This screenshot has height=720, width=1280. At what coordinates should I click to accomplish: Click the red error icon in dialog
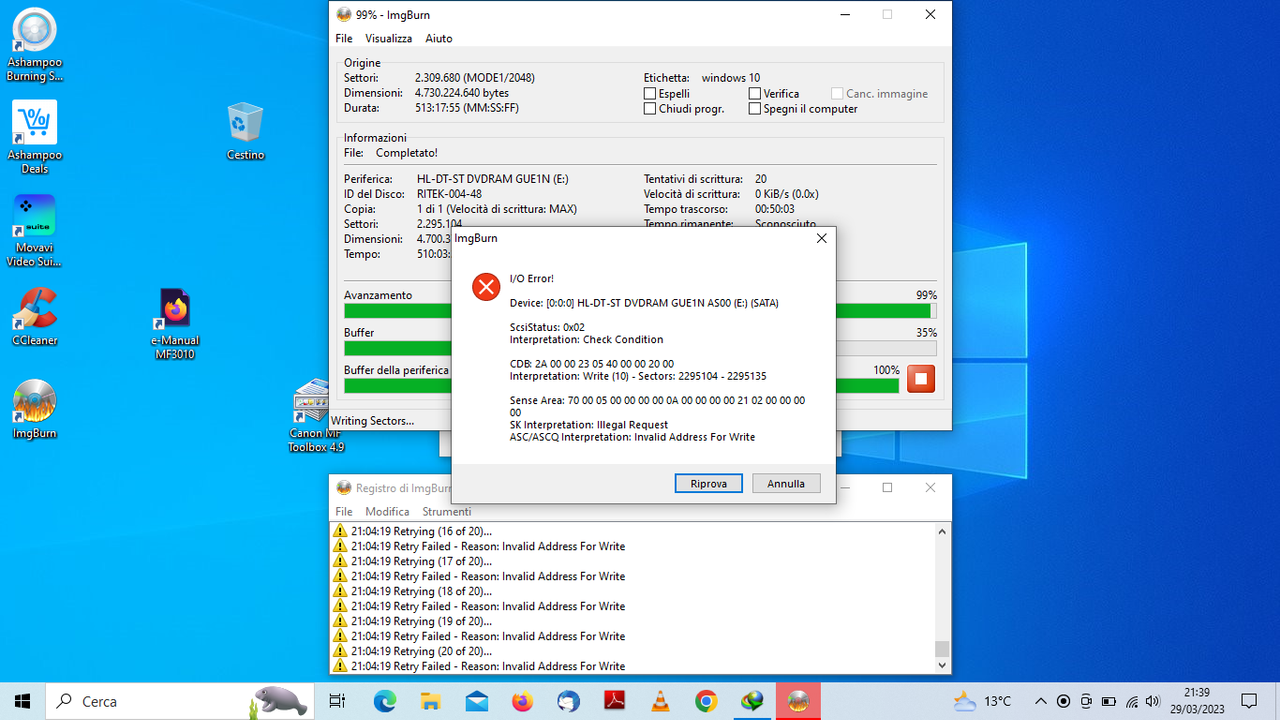(x=486, y=287)
